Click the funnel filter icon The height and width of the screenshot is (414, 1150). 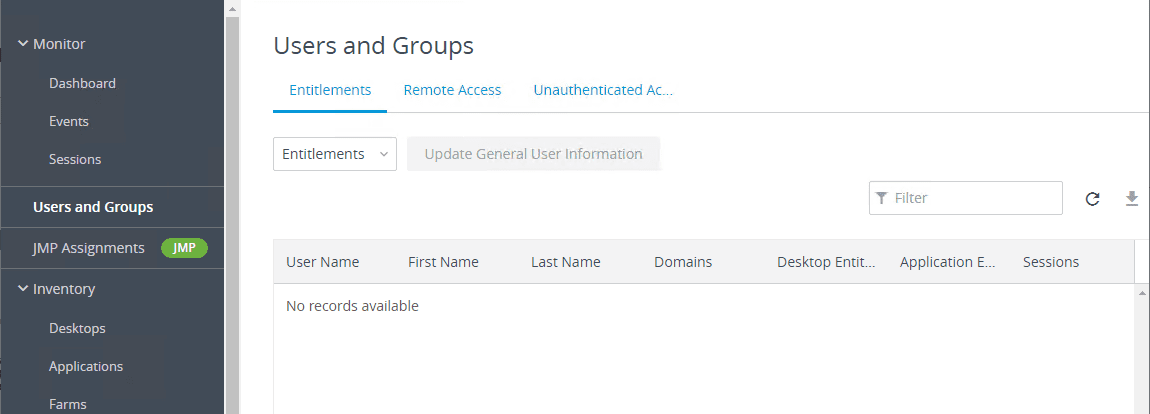881,198
